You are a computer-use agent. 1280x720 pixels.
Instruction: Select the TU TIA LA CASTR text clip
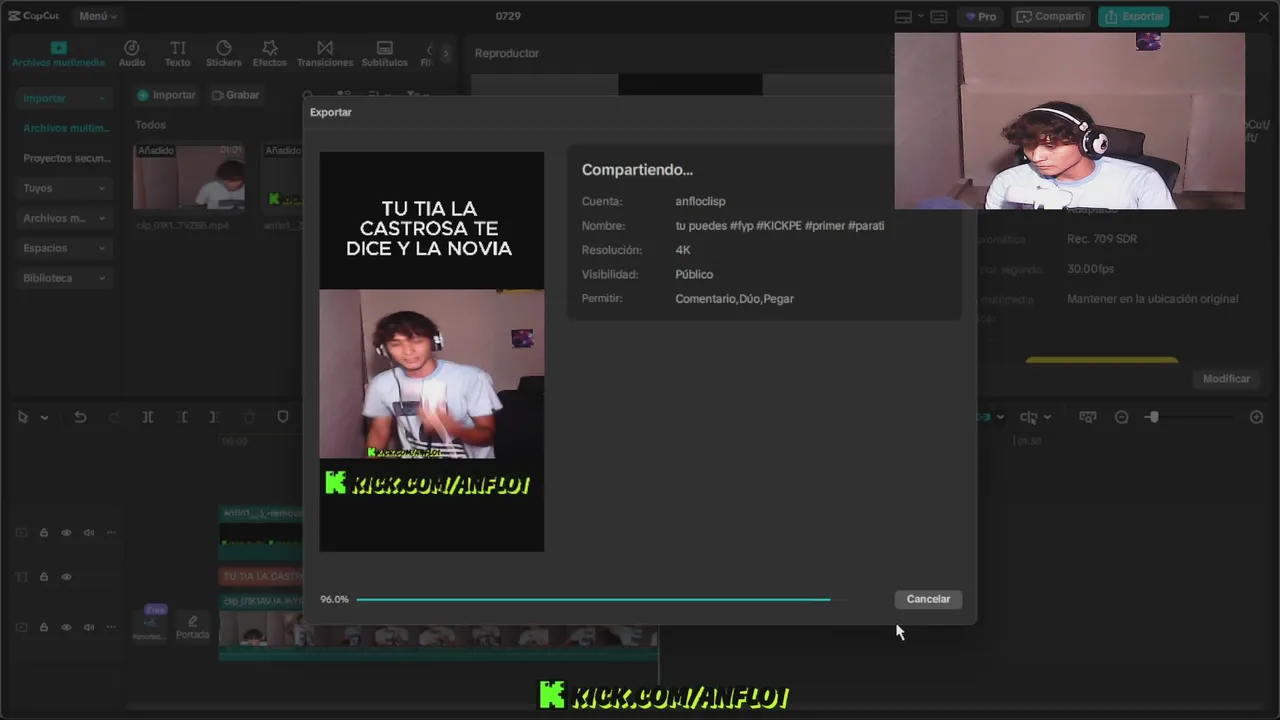tap(261, 576)
